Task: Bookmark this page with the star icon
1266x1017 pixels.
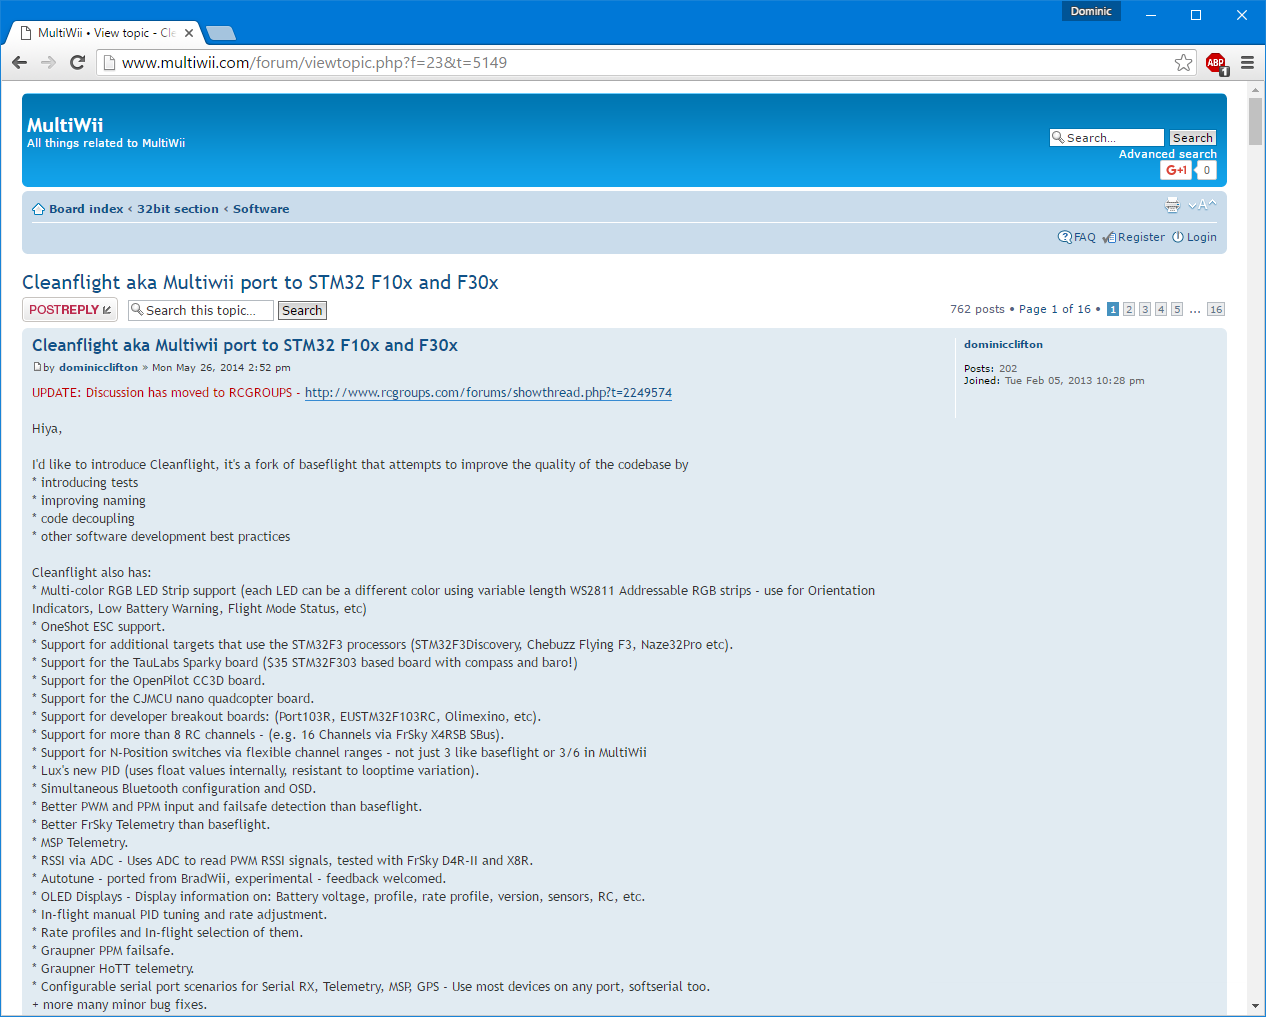Action: tap(1184, 63)
